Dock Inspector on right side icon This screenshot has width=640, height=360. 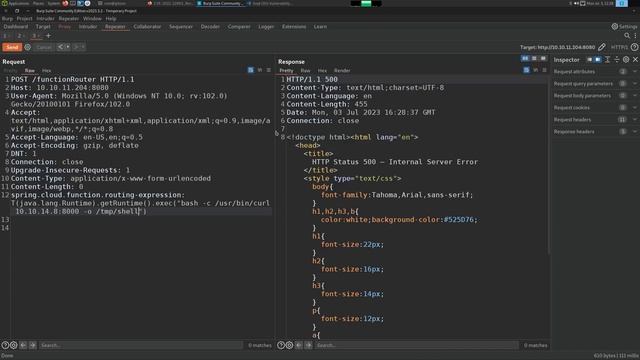coord(598,60)
